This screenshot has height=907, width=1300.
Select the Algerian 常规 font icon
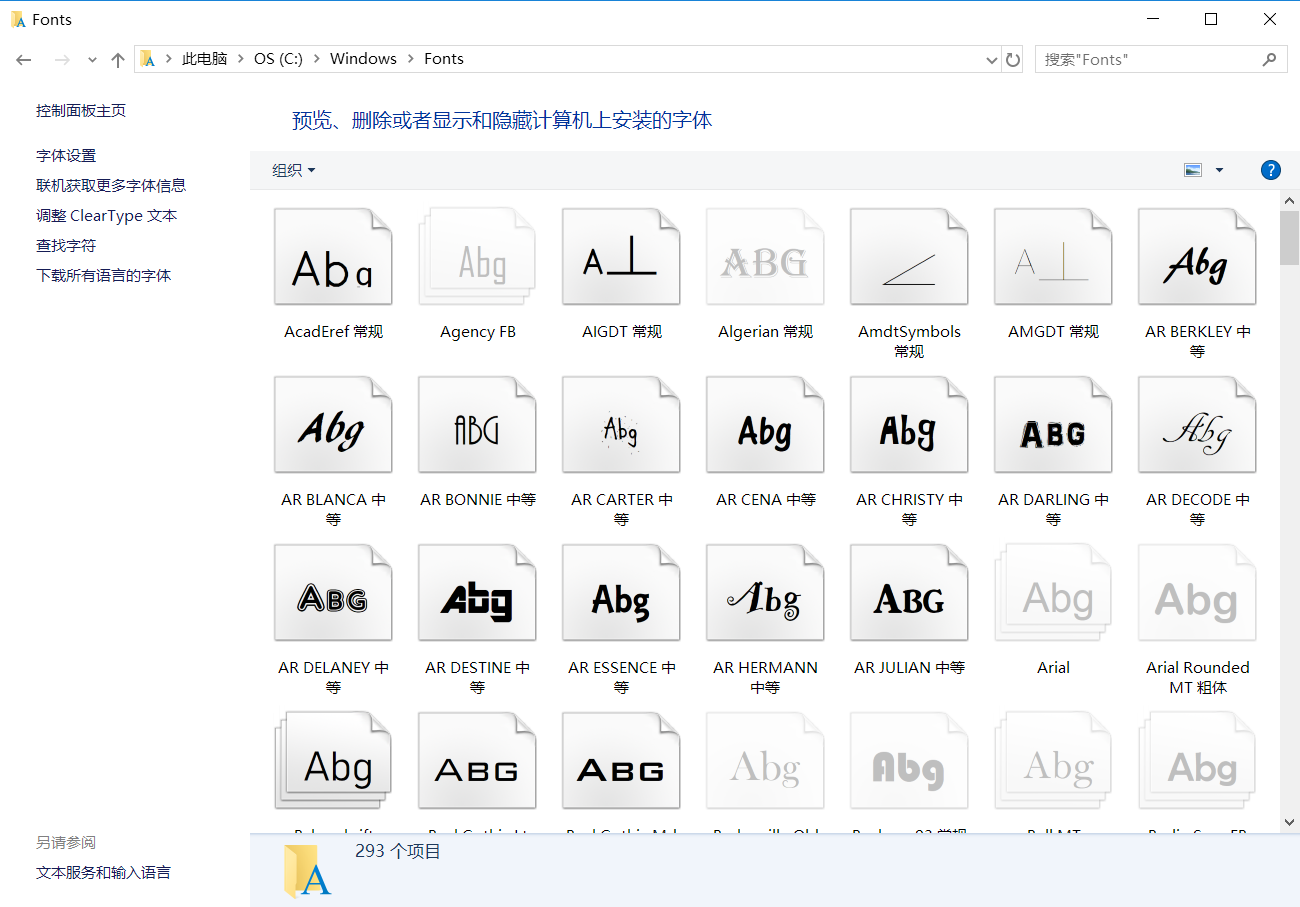[765, 258]
